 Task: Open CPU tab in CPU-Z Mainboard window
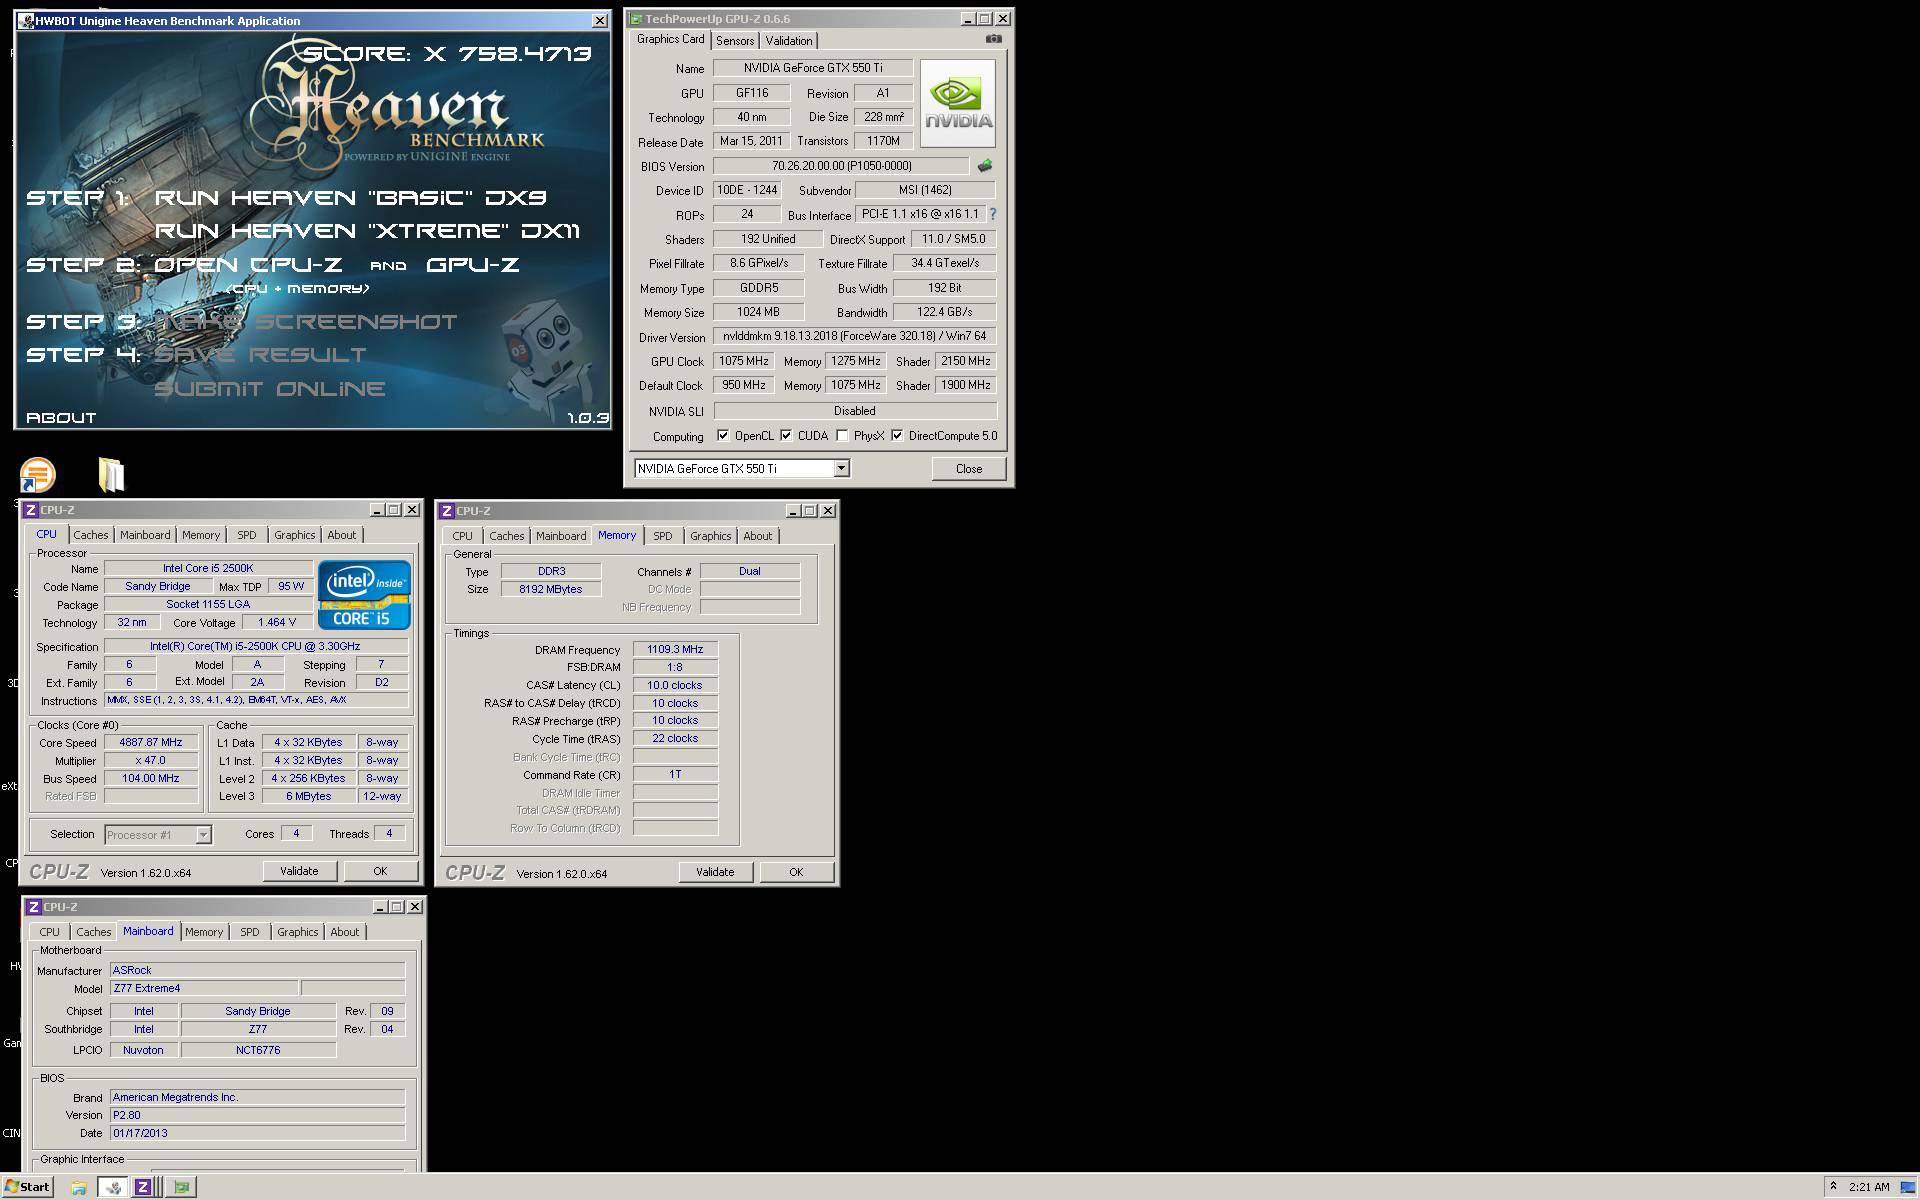click(x=49, y=932)
